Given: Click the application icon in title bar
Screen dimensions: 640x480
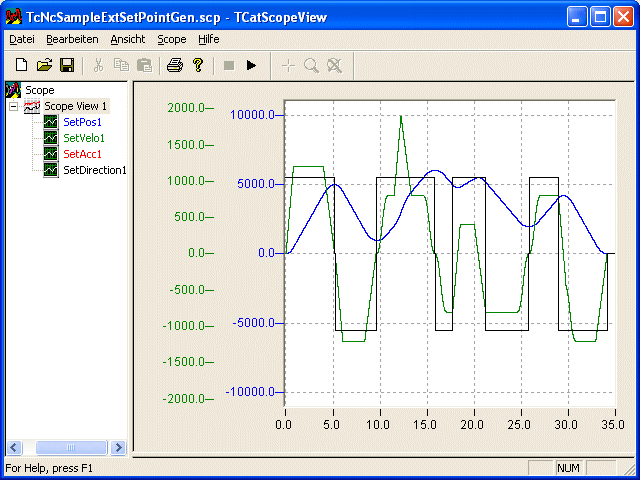Looking at the screenshot, I should (x=13, y=16).
